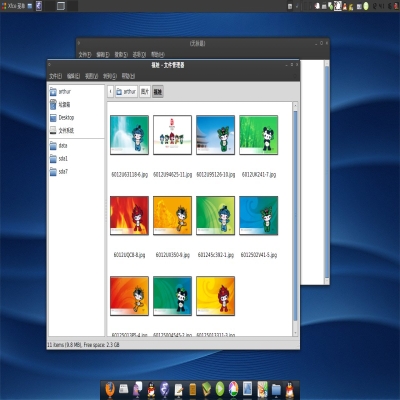The width and height of the screenshot is (400, 400).
Task: Select panda on teal swirl thumbnail
Action: point(172,296)
